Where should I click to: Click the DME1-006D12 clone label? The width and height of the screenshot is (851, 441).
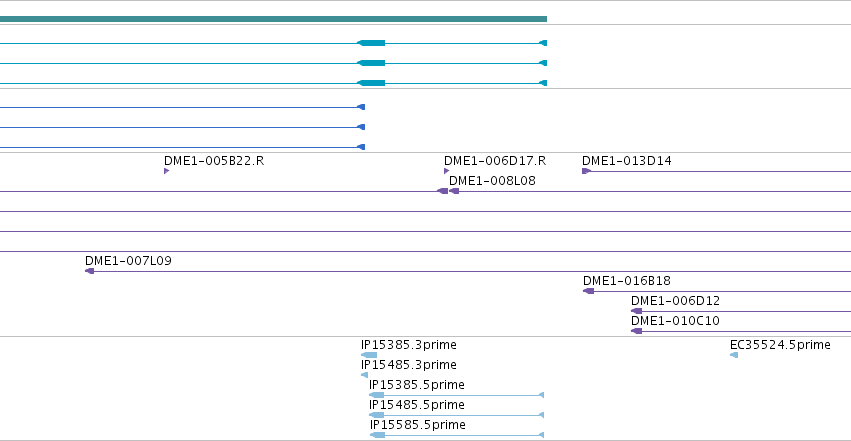tap(675, 301)
